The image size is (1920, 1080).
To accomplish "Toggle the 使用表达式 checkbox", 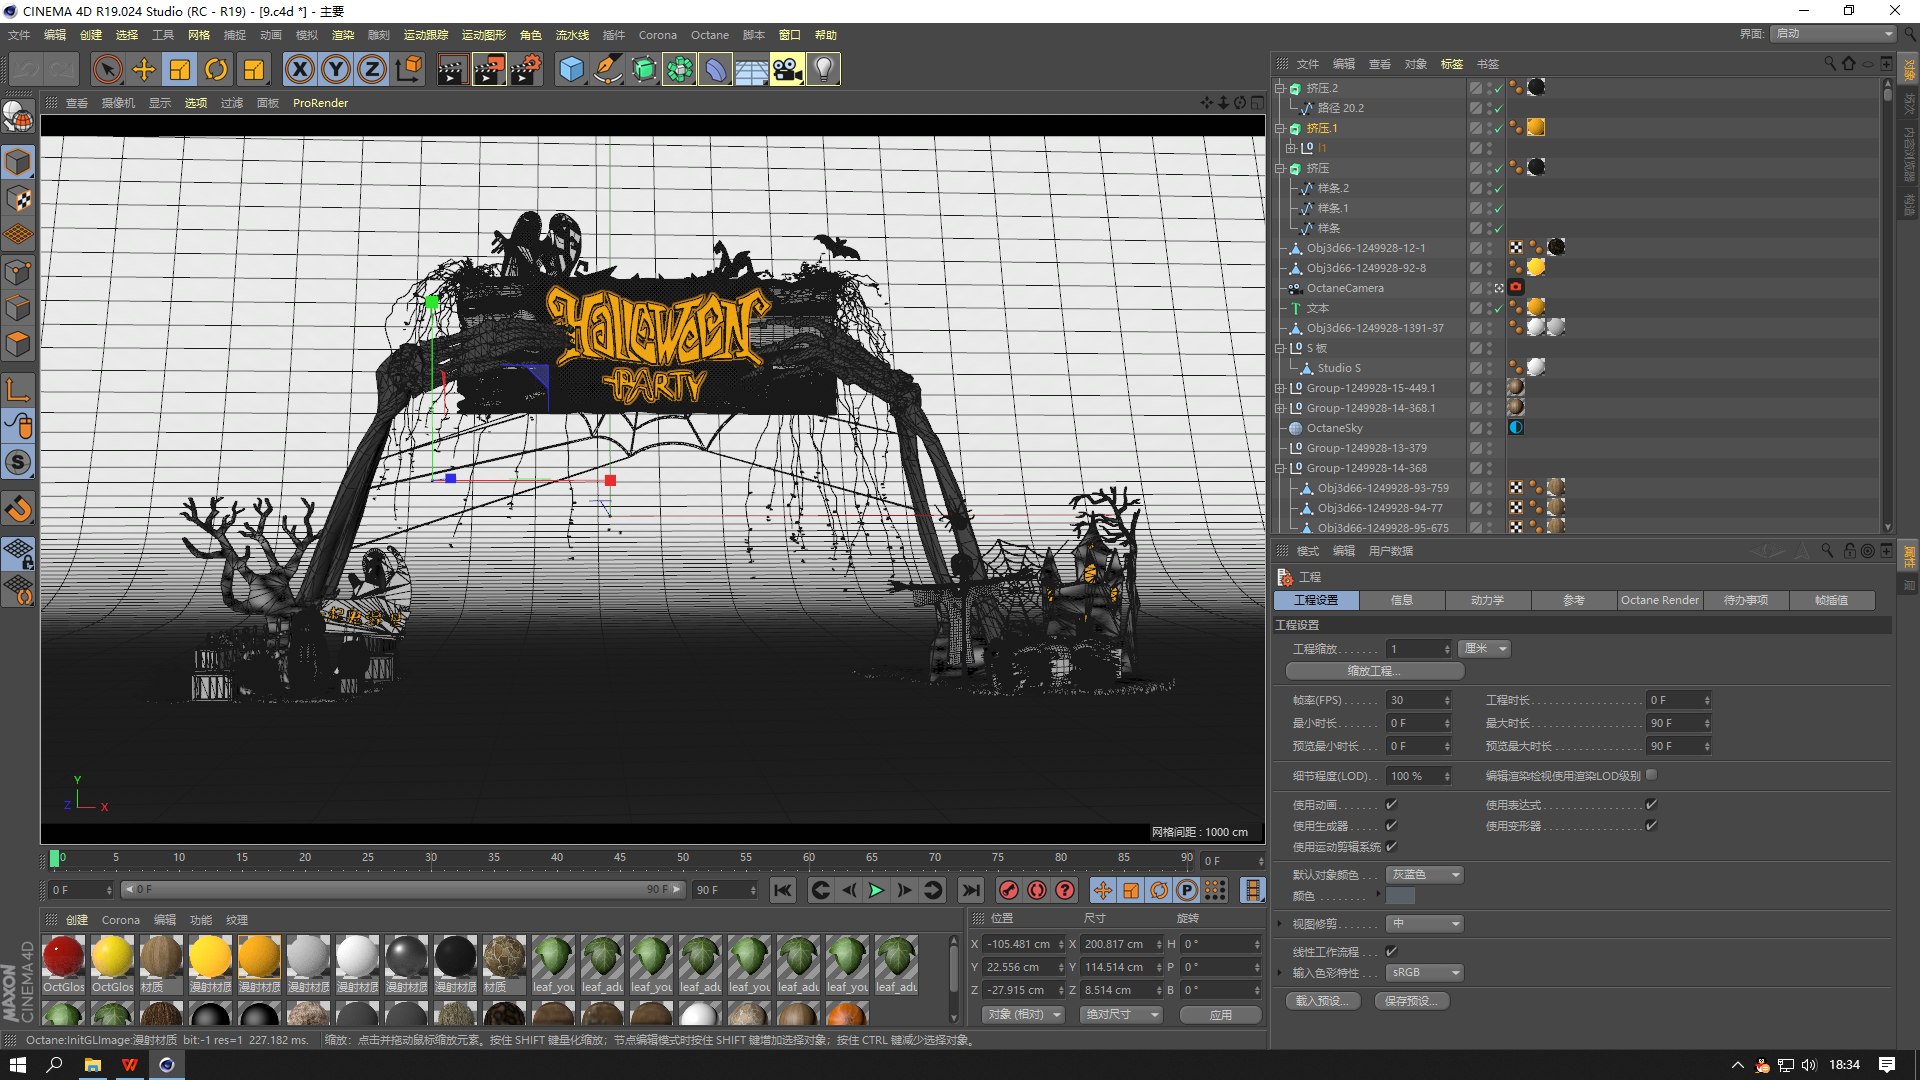I will (1651, 804).
